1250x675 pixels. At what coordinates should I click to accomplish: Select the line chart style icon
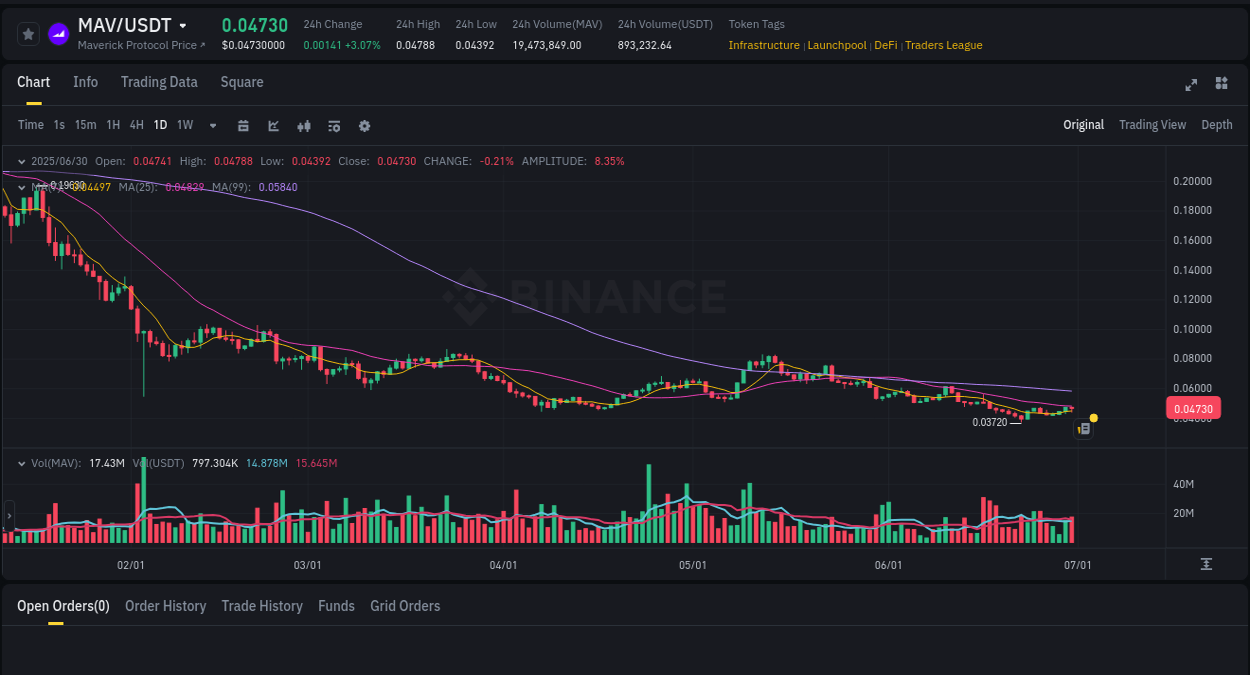click(273, 125)
